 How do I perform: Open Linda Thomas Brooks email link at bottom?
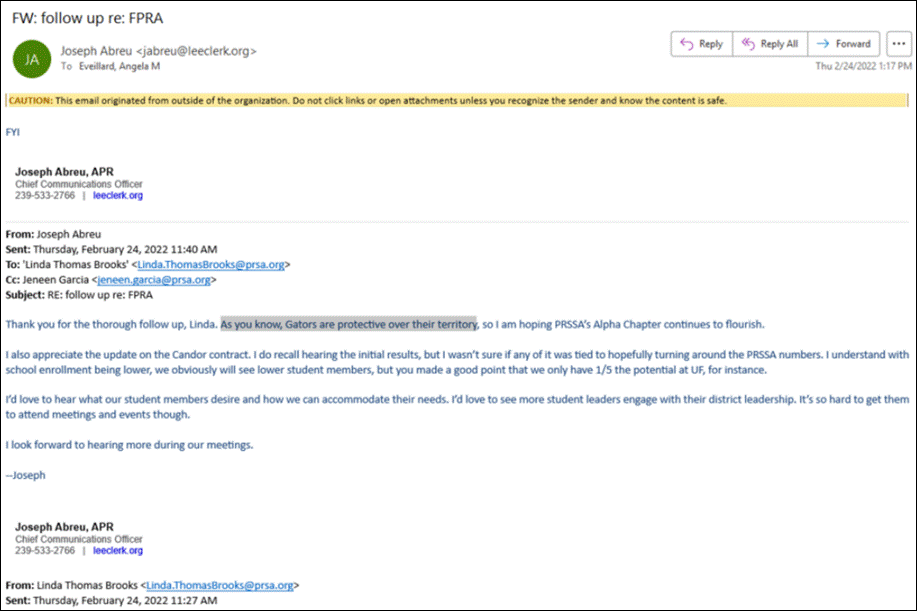coord(220,585)
